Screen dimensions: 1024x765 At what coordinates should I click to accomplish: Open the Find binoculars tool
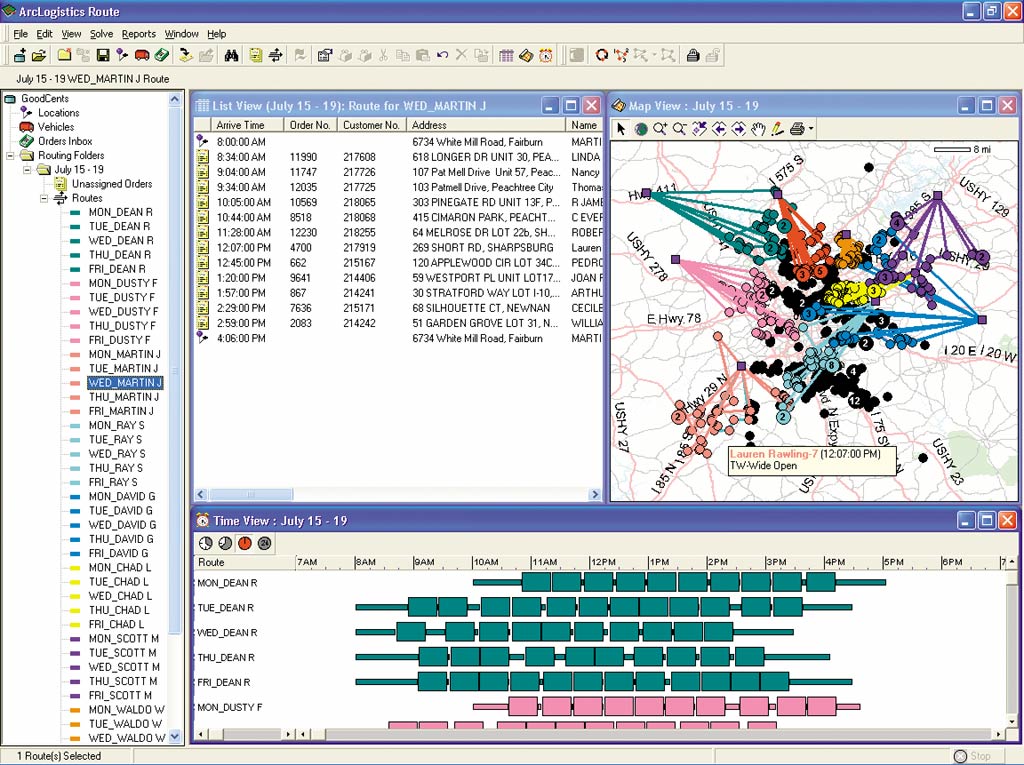click(231, 56)
